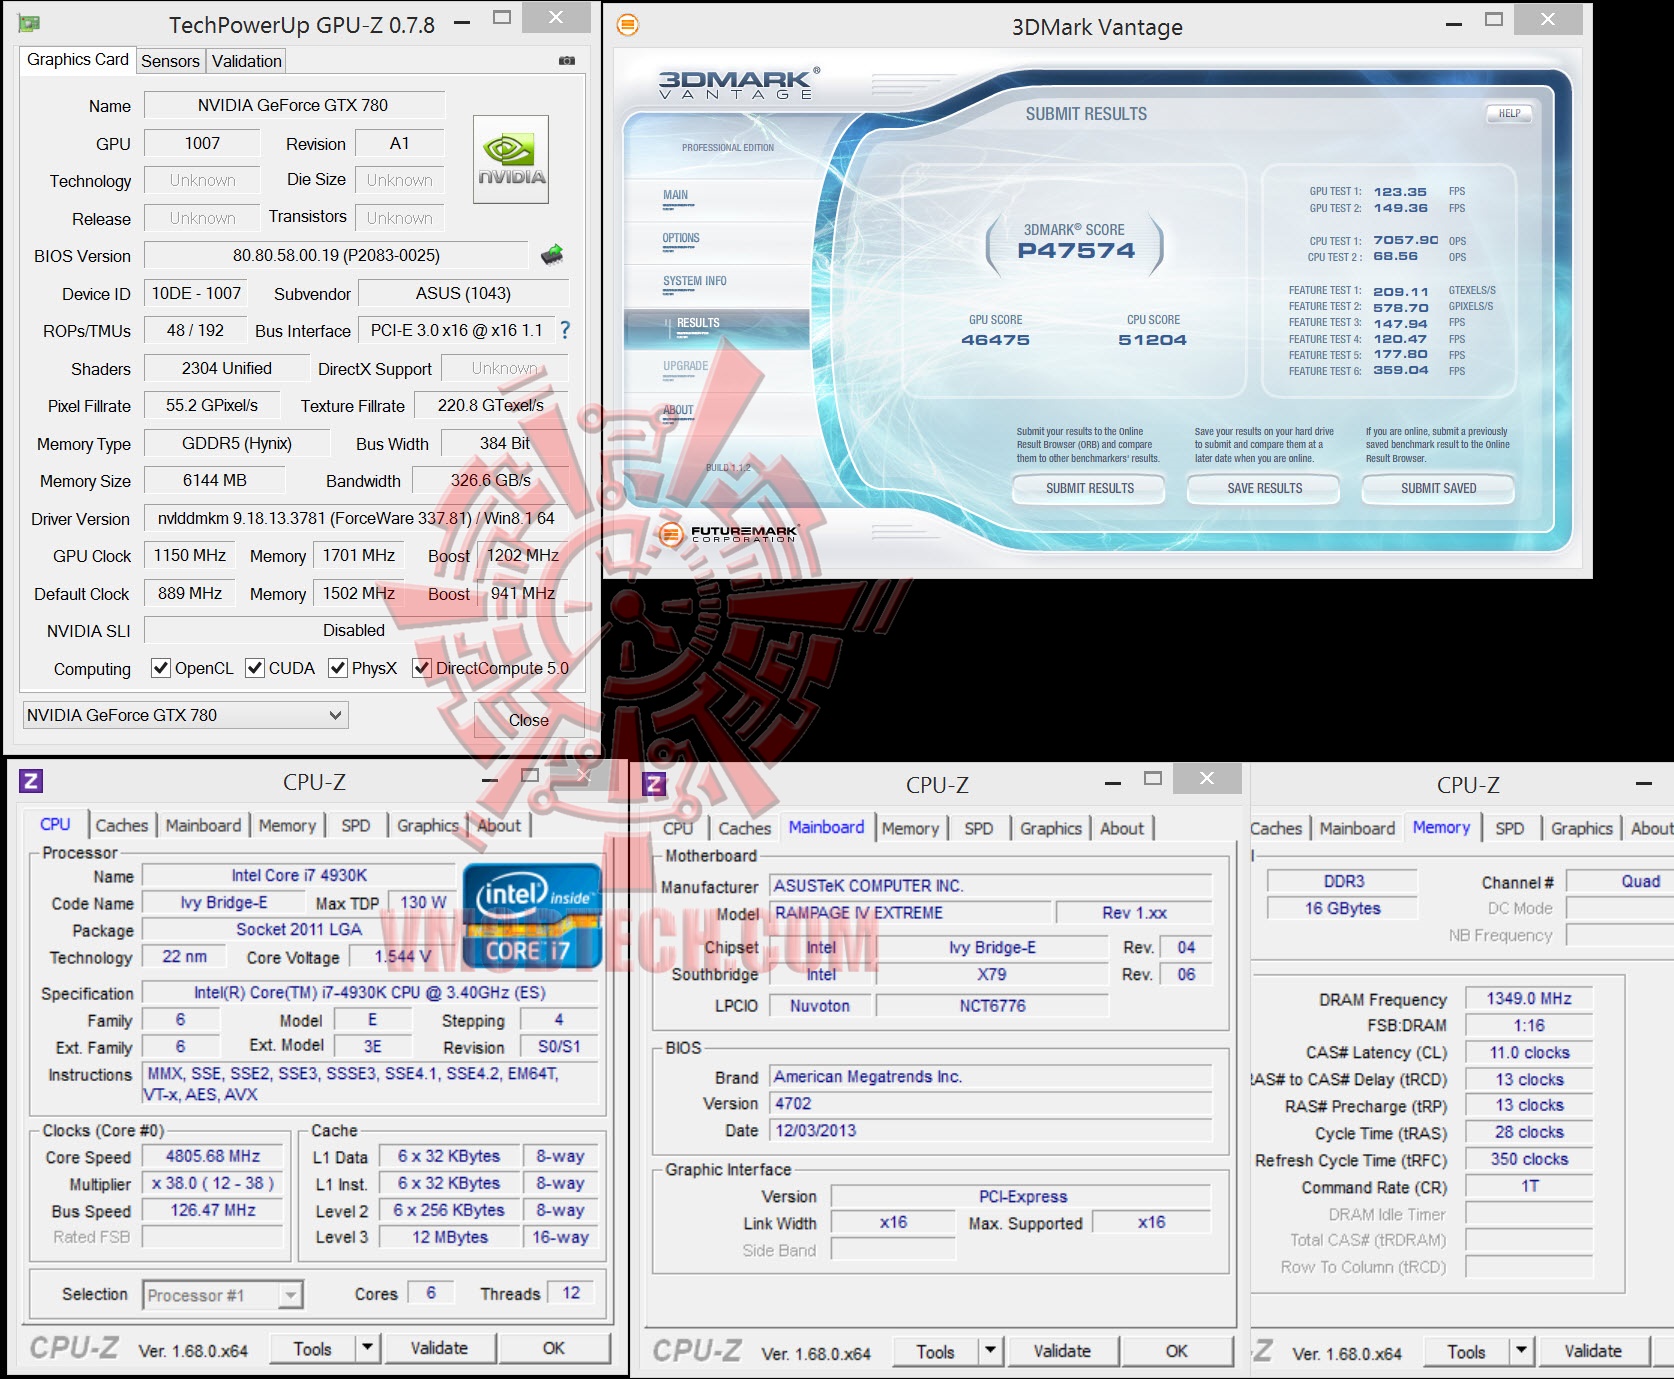1674x1379 pixels.
Task: Click the CPU Score value 51204
Action: [1153, 340]
